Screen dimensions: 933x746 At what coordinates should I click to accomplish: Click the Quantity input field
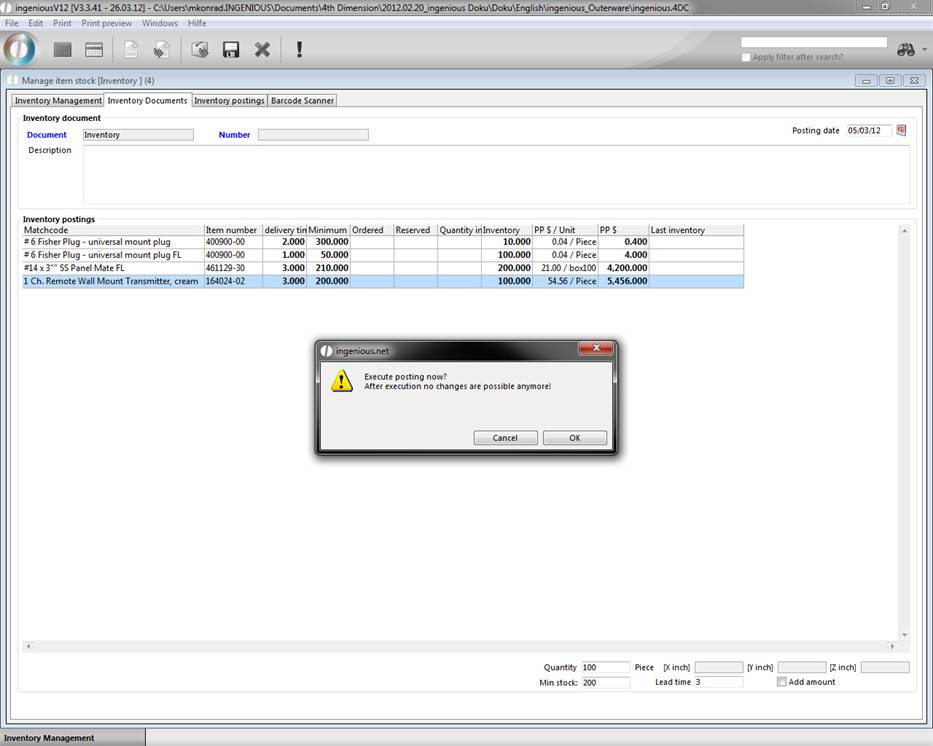[604, 667]
